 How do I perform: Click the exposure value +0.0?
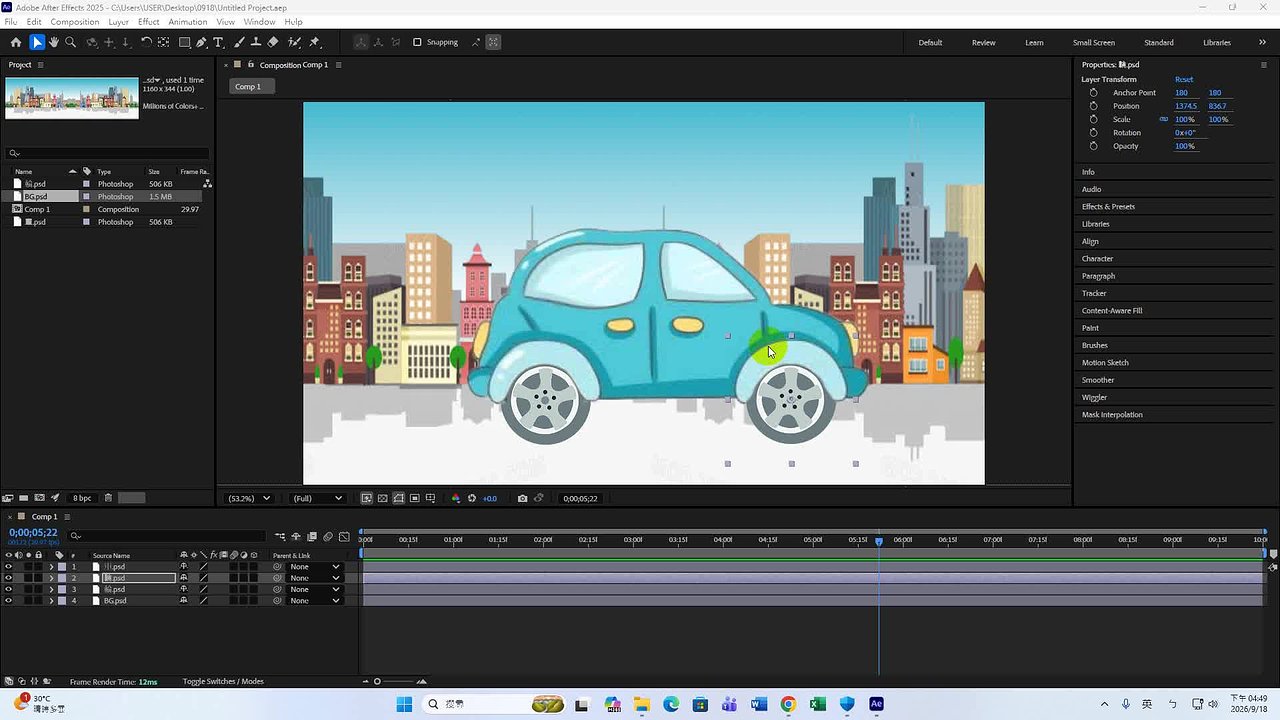490,498
